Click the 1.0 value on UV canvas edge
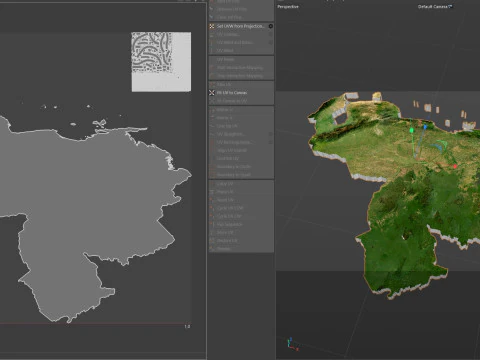This screenshot has height=360, width=480. [x=187, y=326]
